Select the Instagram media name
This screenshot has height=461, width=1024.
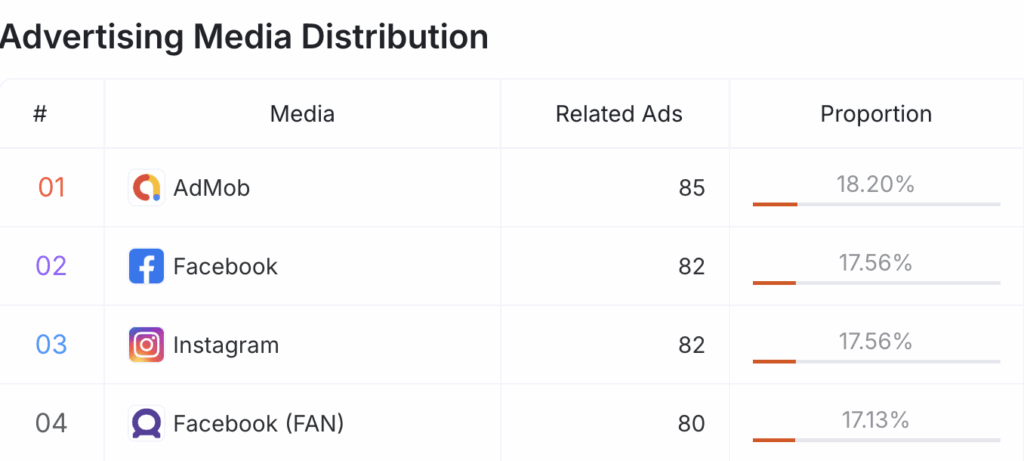click(x=226, y=345)
